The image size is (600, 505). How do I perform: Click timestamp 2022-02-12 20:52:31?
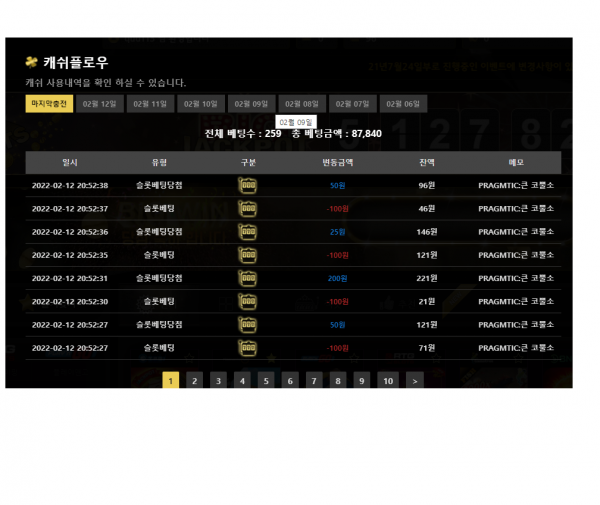(70, 279)
